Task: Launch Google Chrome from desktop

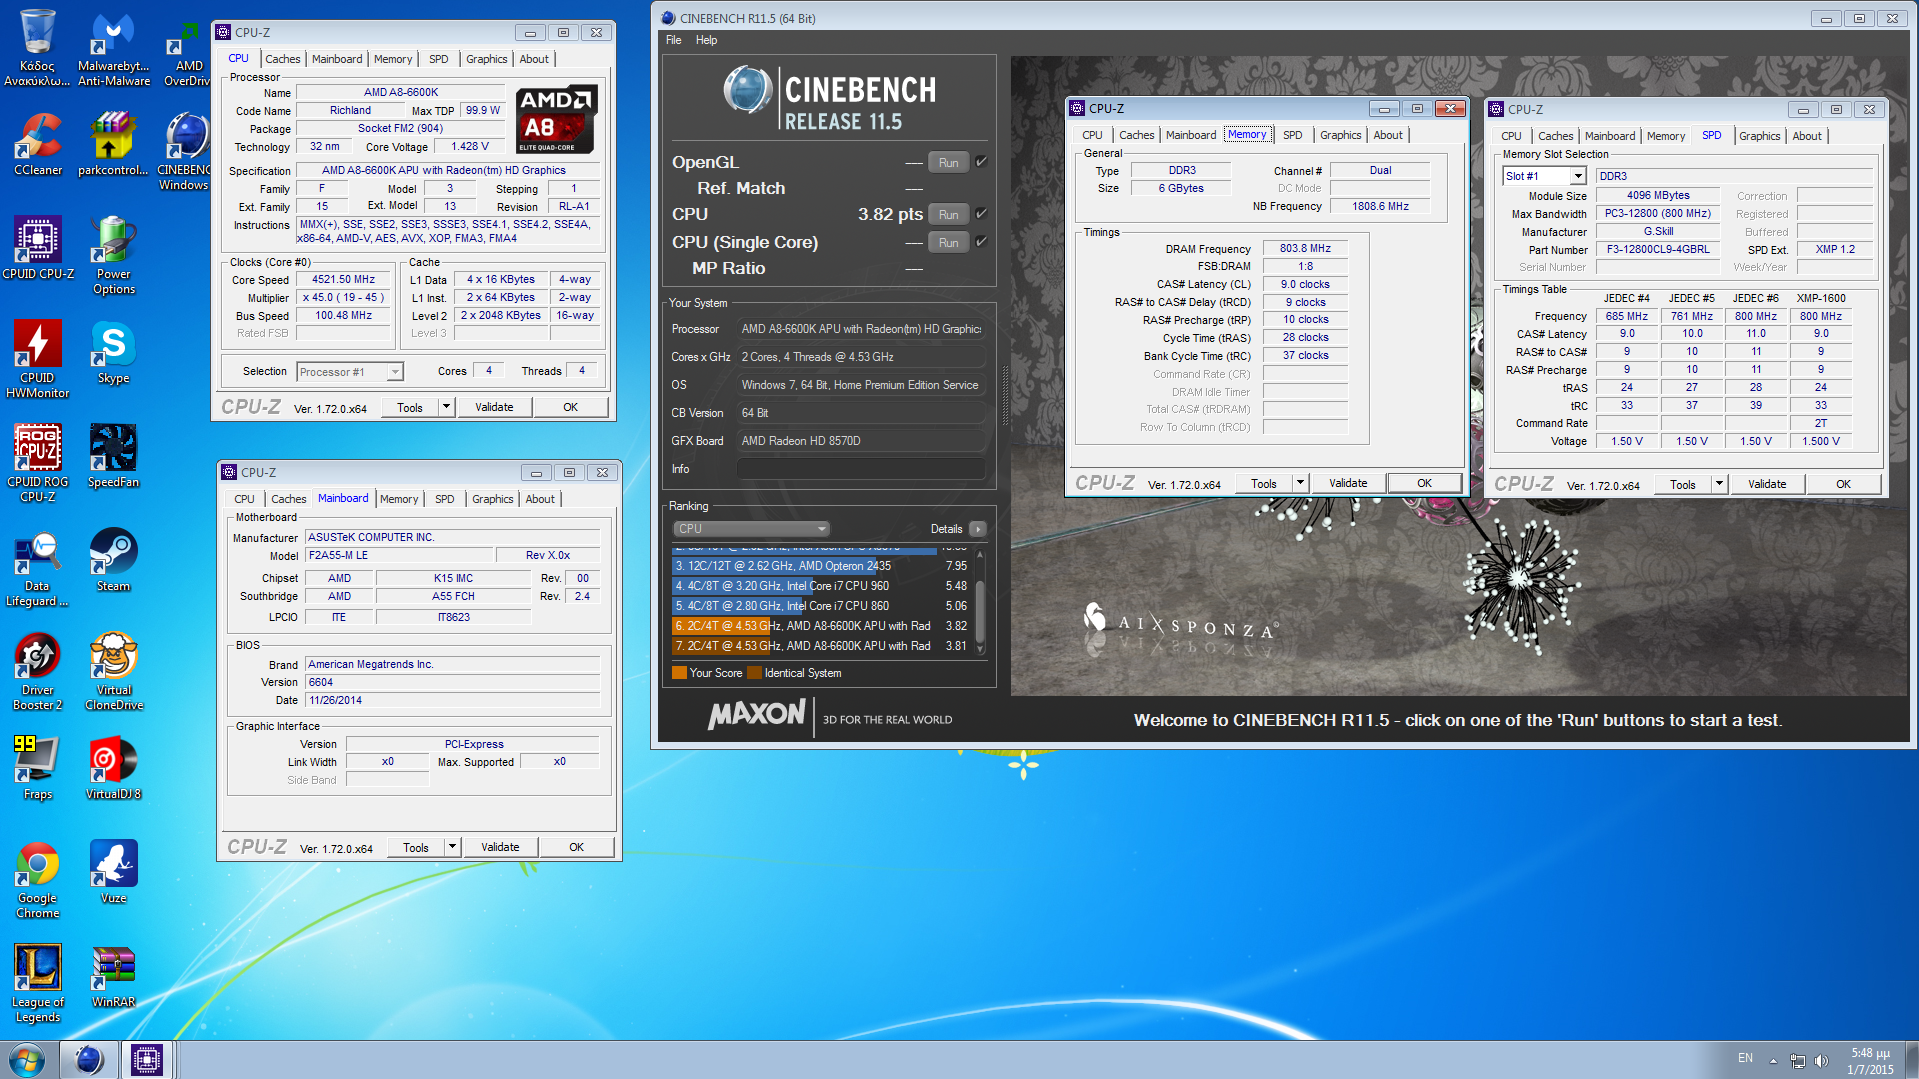Action: click(x=37, y=879)
